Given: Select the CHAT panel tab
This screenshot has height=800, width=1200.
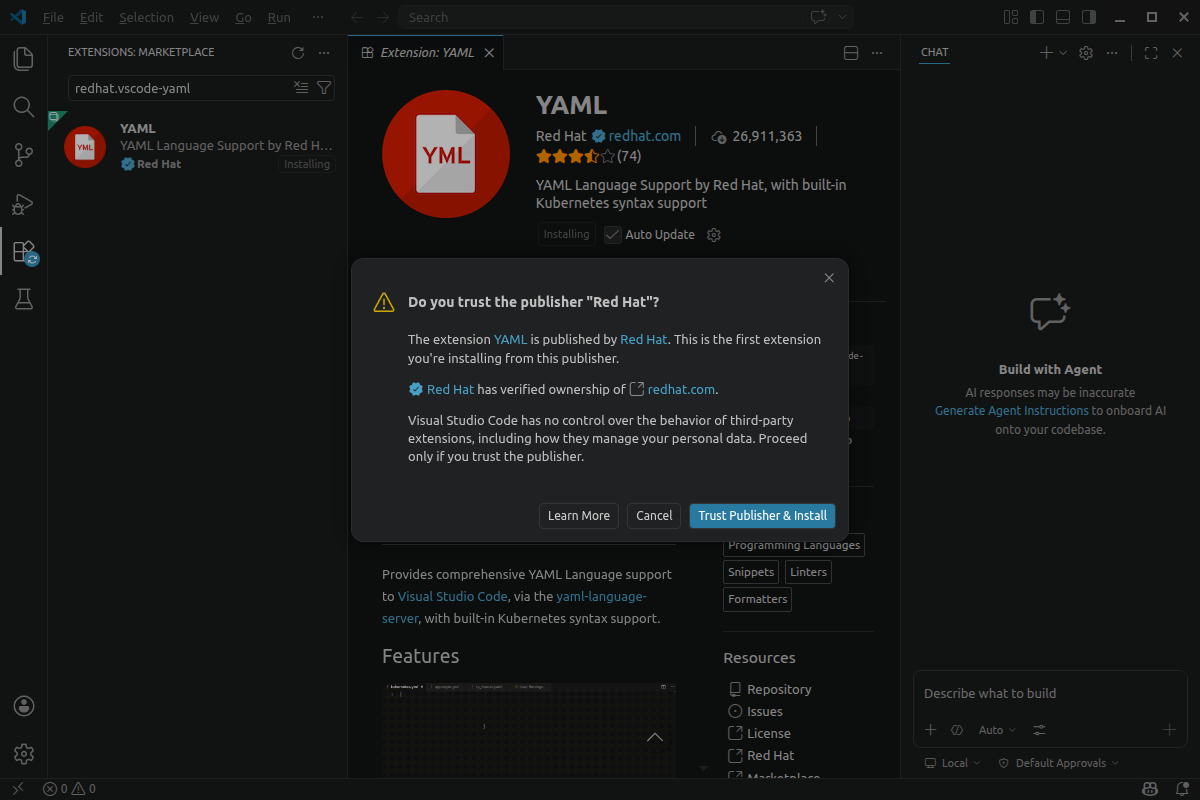Looking at the screenshot, I should (935, 53).
